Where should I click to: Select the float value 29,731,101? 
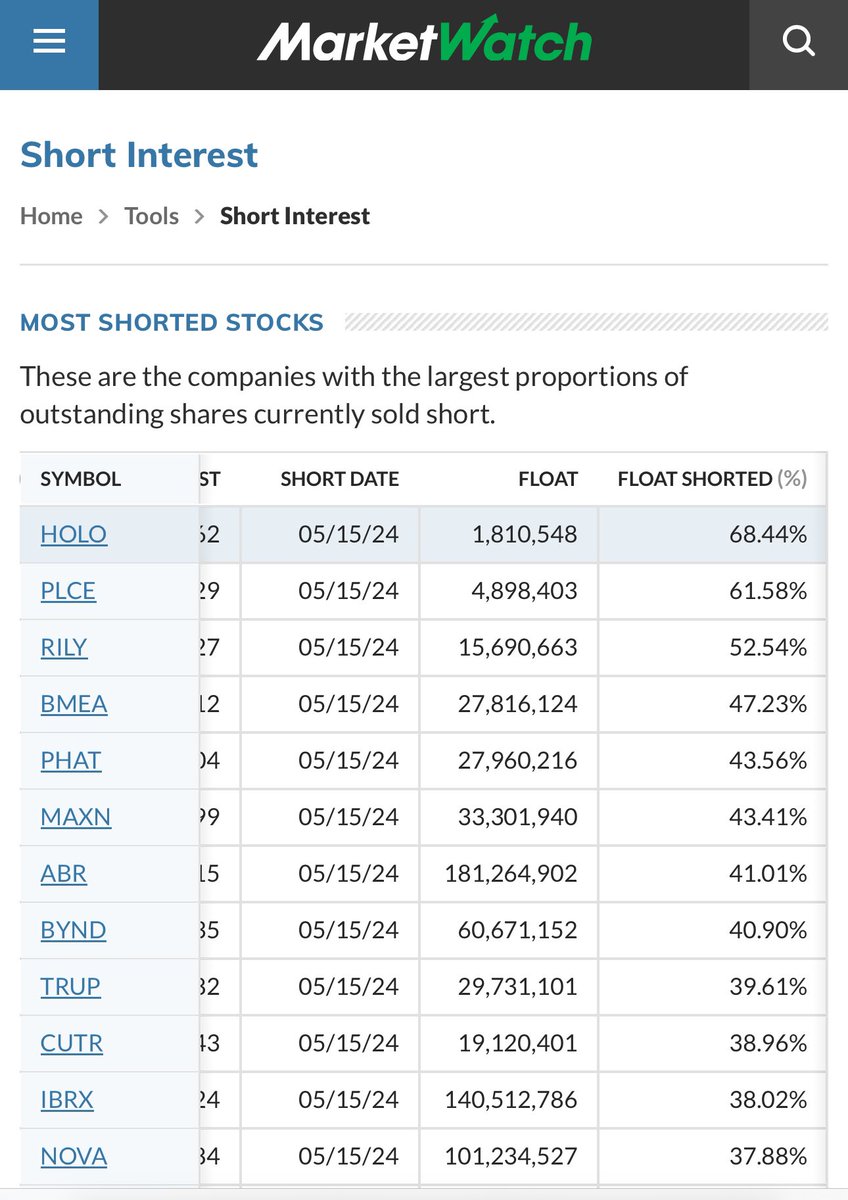point(518,986)
